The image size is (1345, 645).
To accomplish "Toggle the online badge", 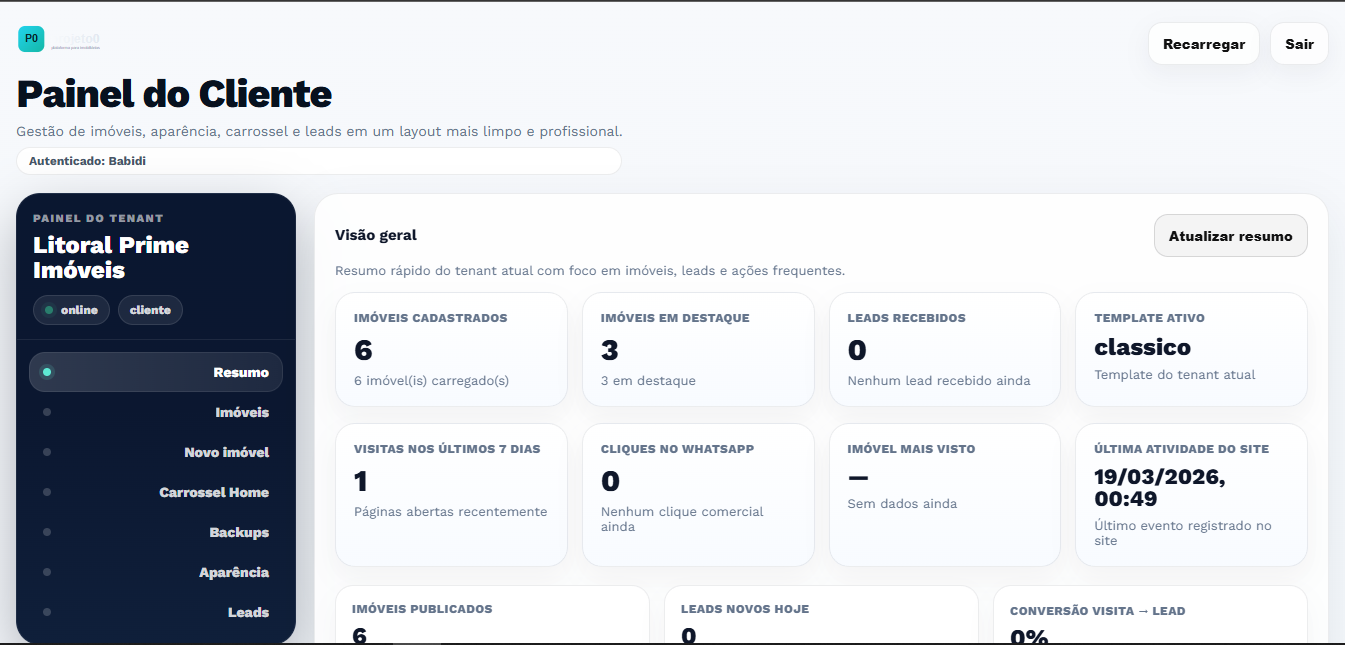I will 71,310.
